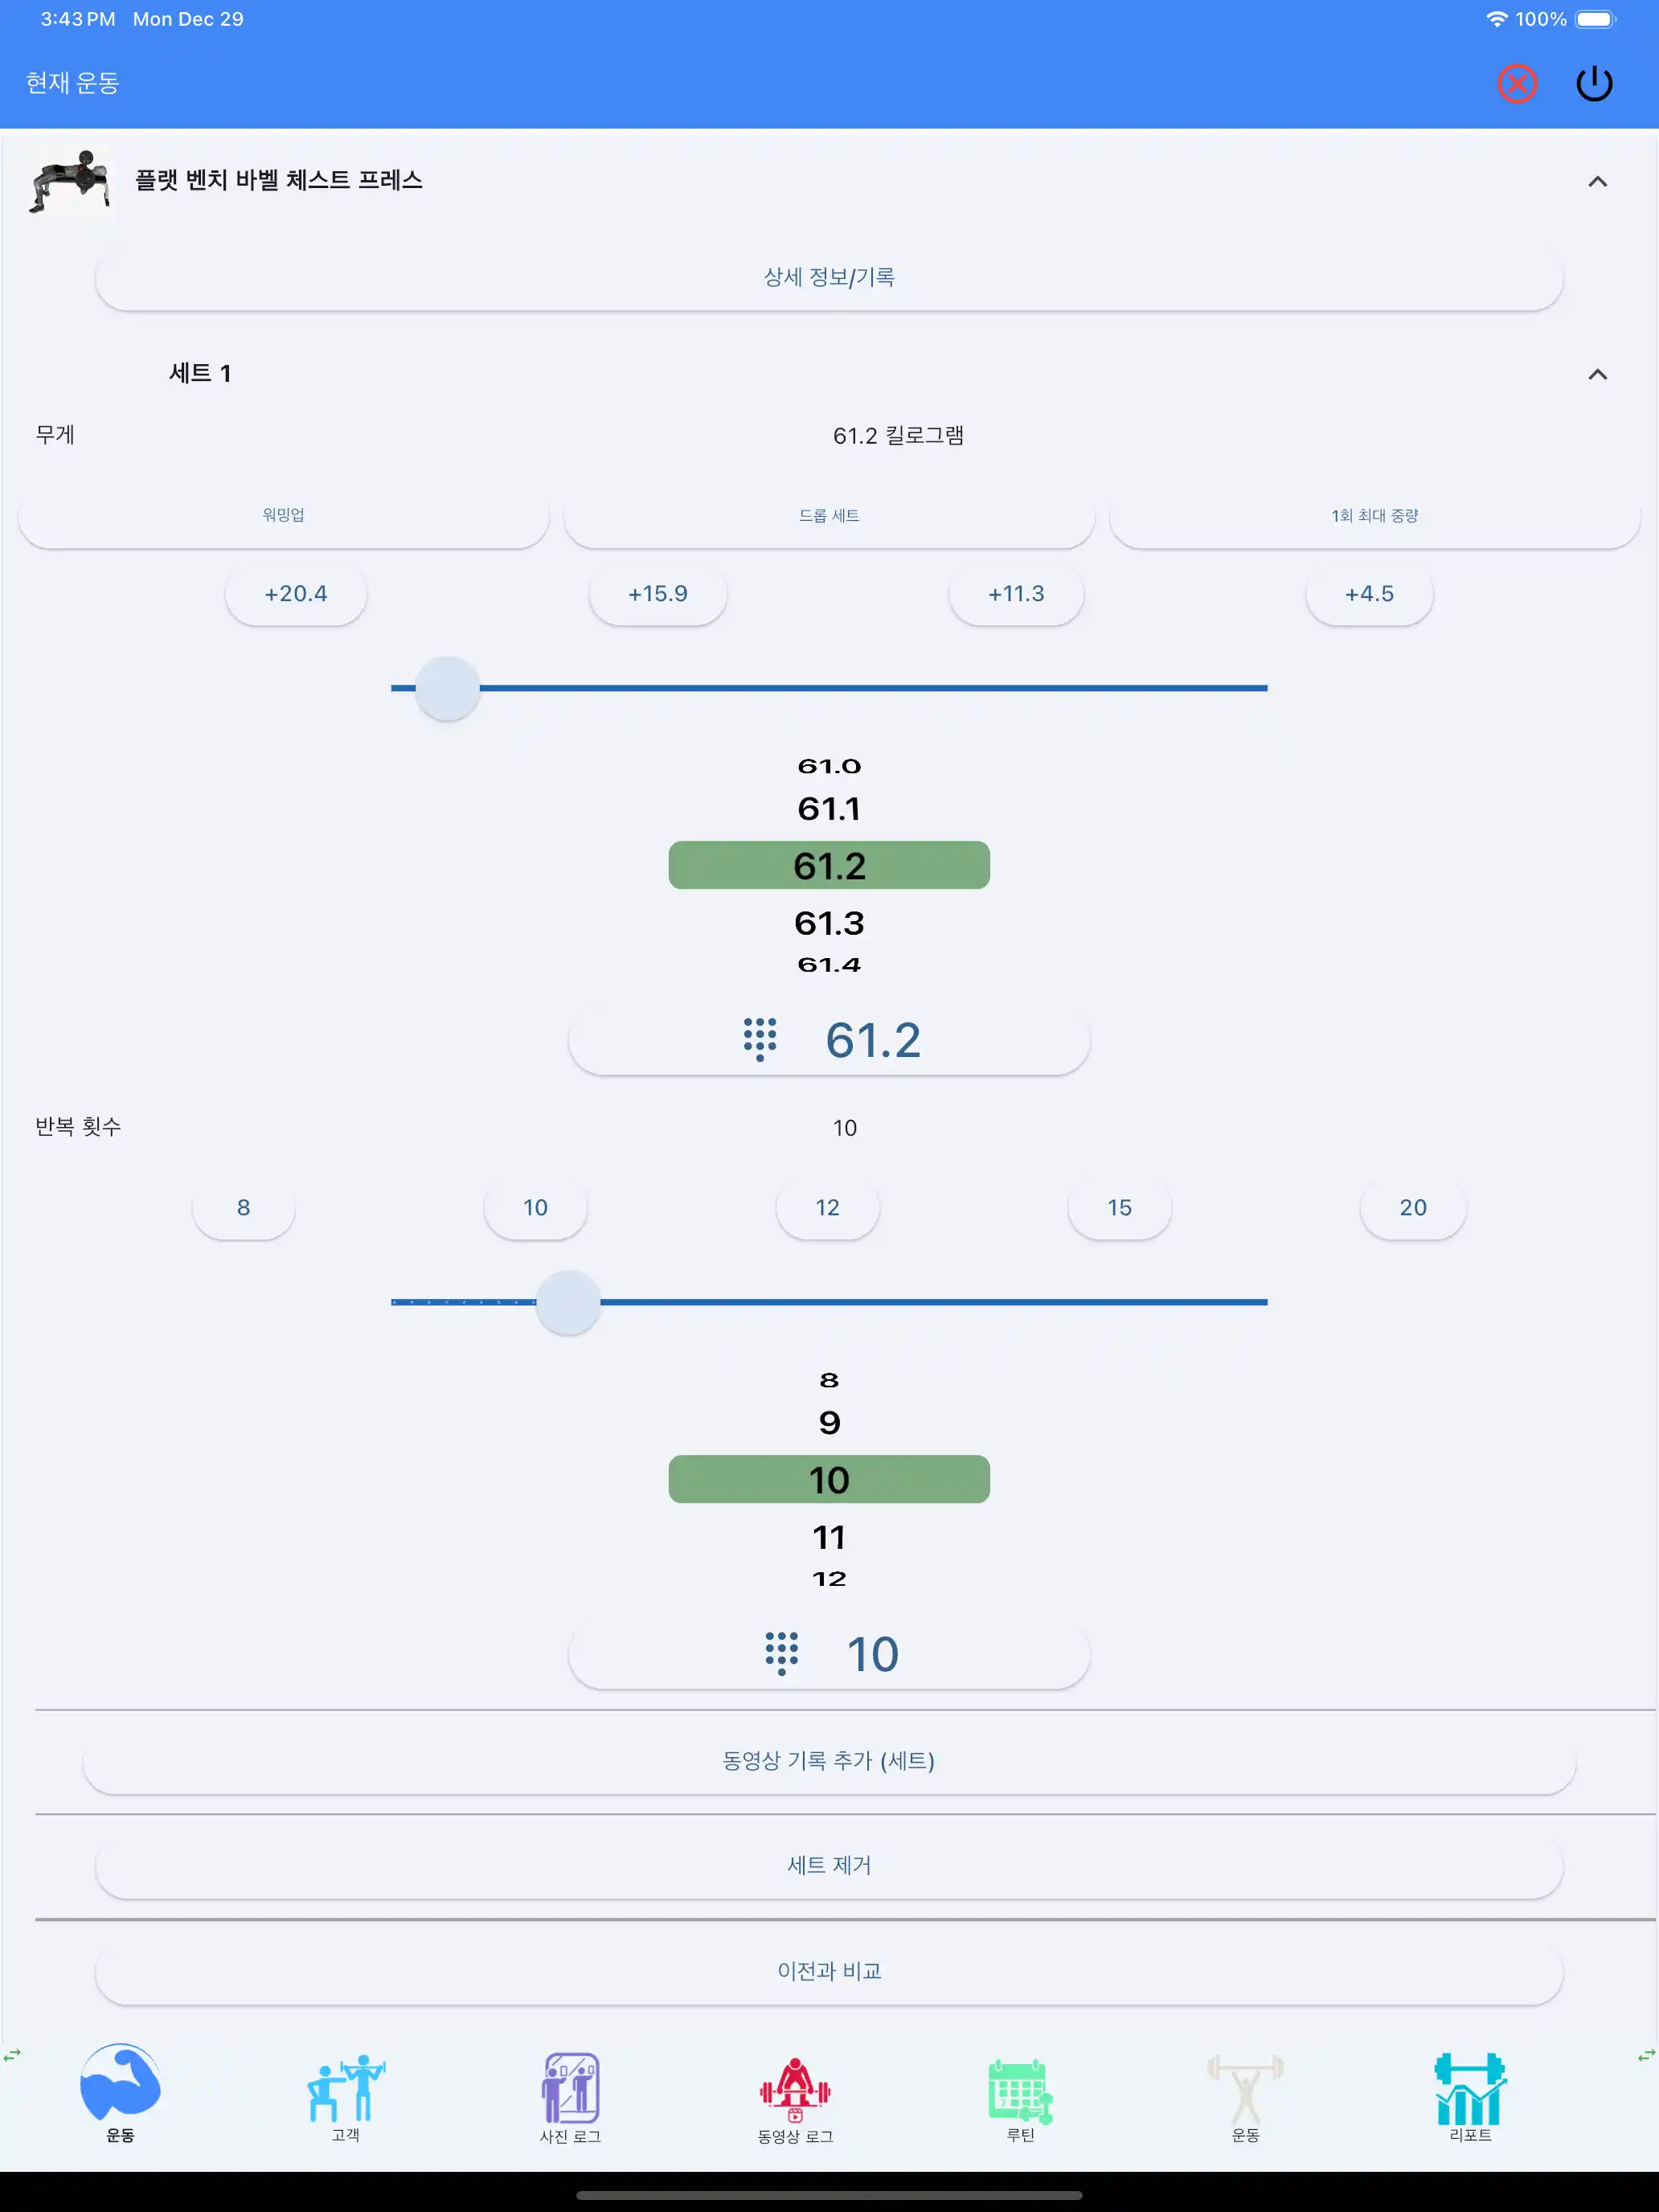This screenshot has height=2212, width=1659.
Task: Select the highlighted 10 reps value
Action: 828,1480
